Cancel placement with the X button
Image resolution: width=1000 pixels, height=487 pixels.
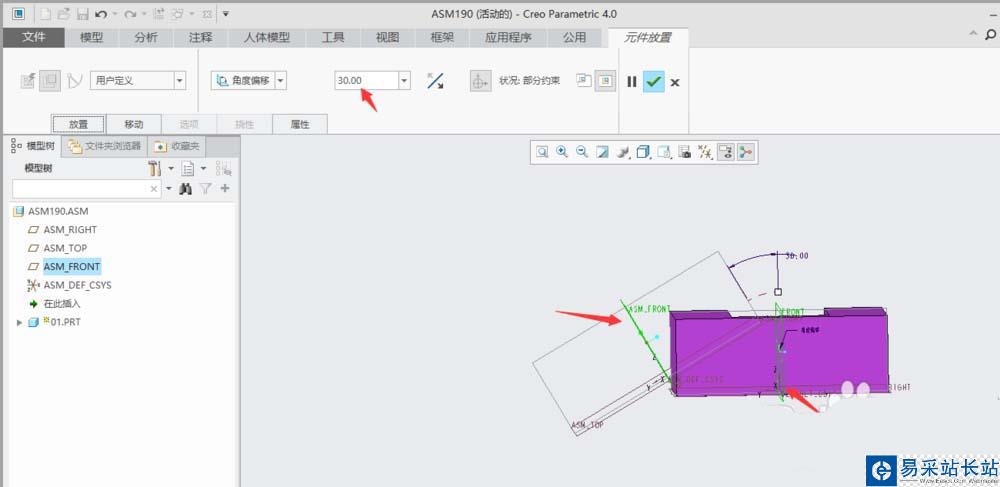pos(675,82)
